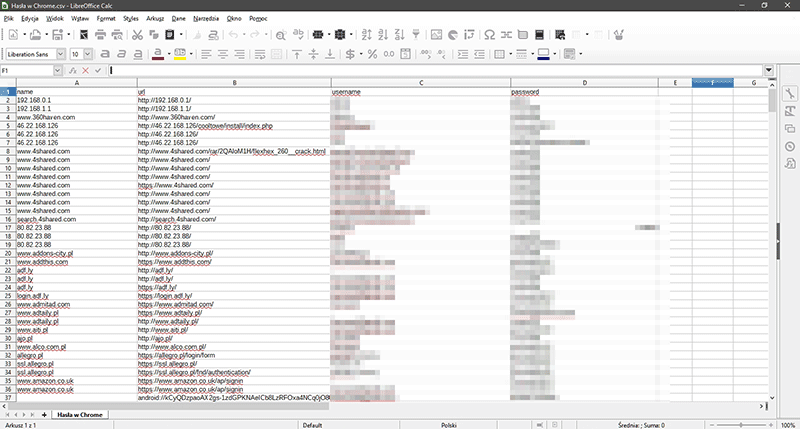Run the spelling check

(299, 35)
